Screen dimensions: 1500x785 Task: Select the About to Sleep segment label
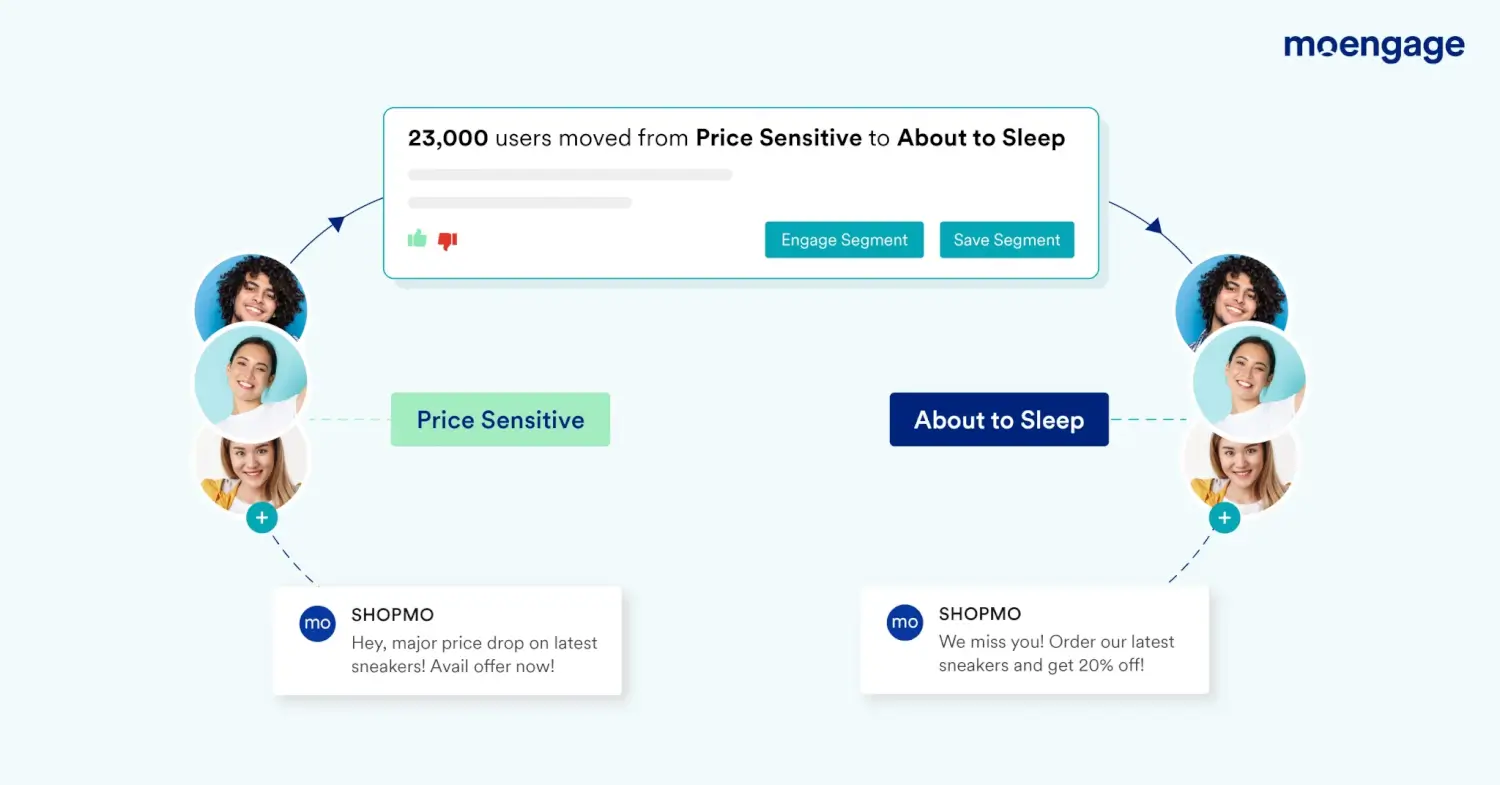[x=999, y=419]
